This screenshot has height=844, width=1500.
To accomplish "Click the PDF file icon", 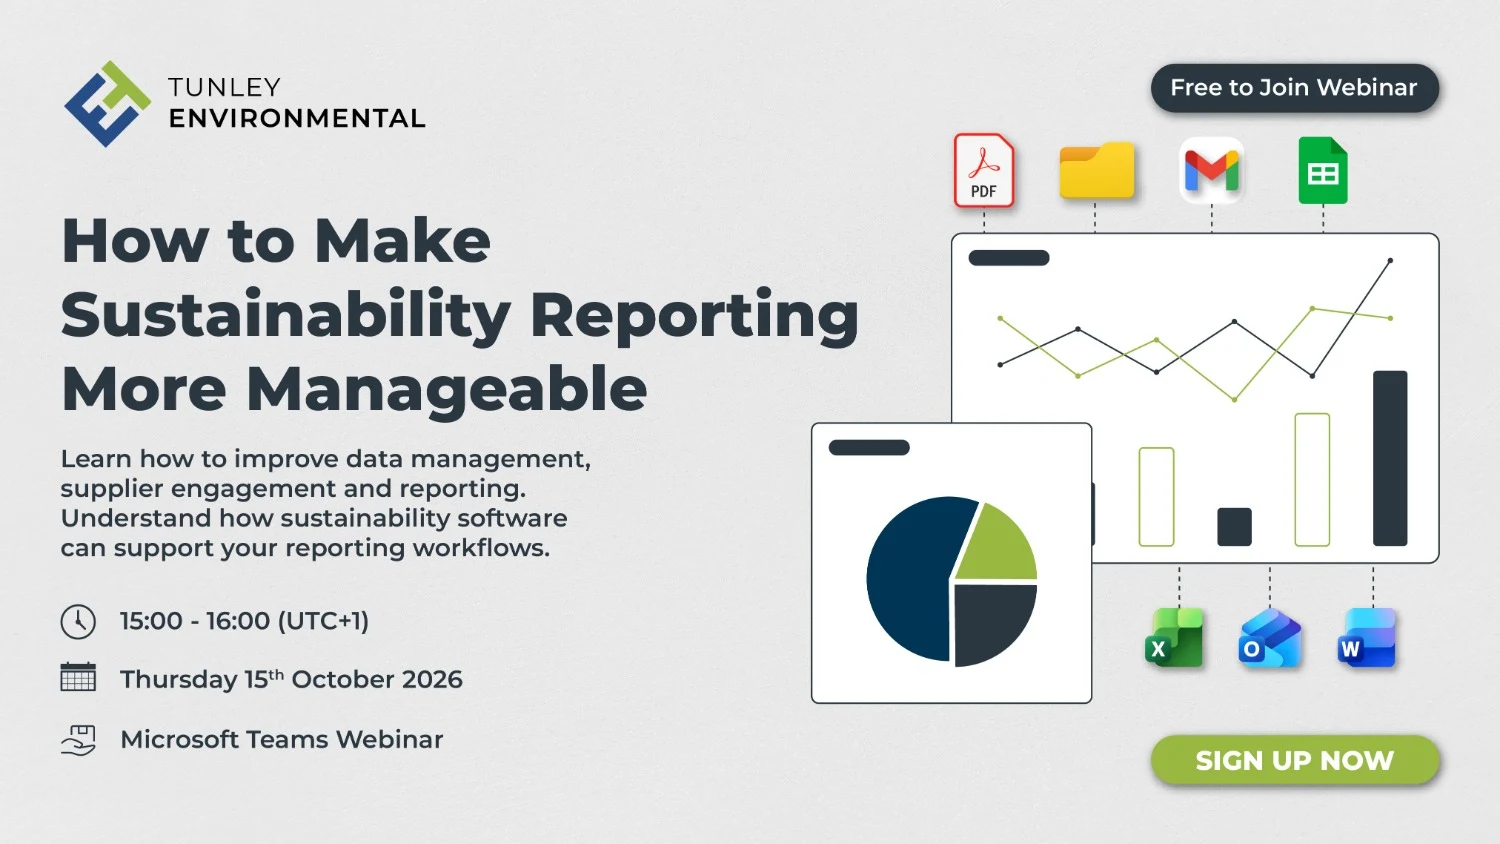I will click(x=984, y=170).
